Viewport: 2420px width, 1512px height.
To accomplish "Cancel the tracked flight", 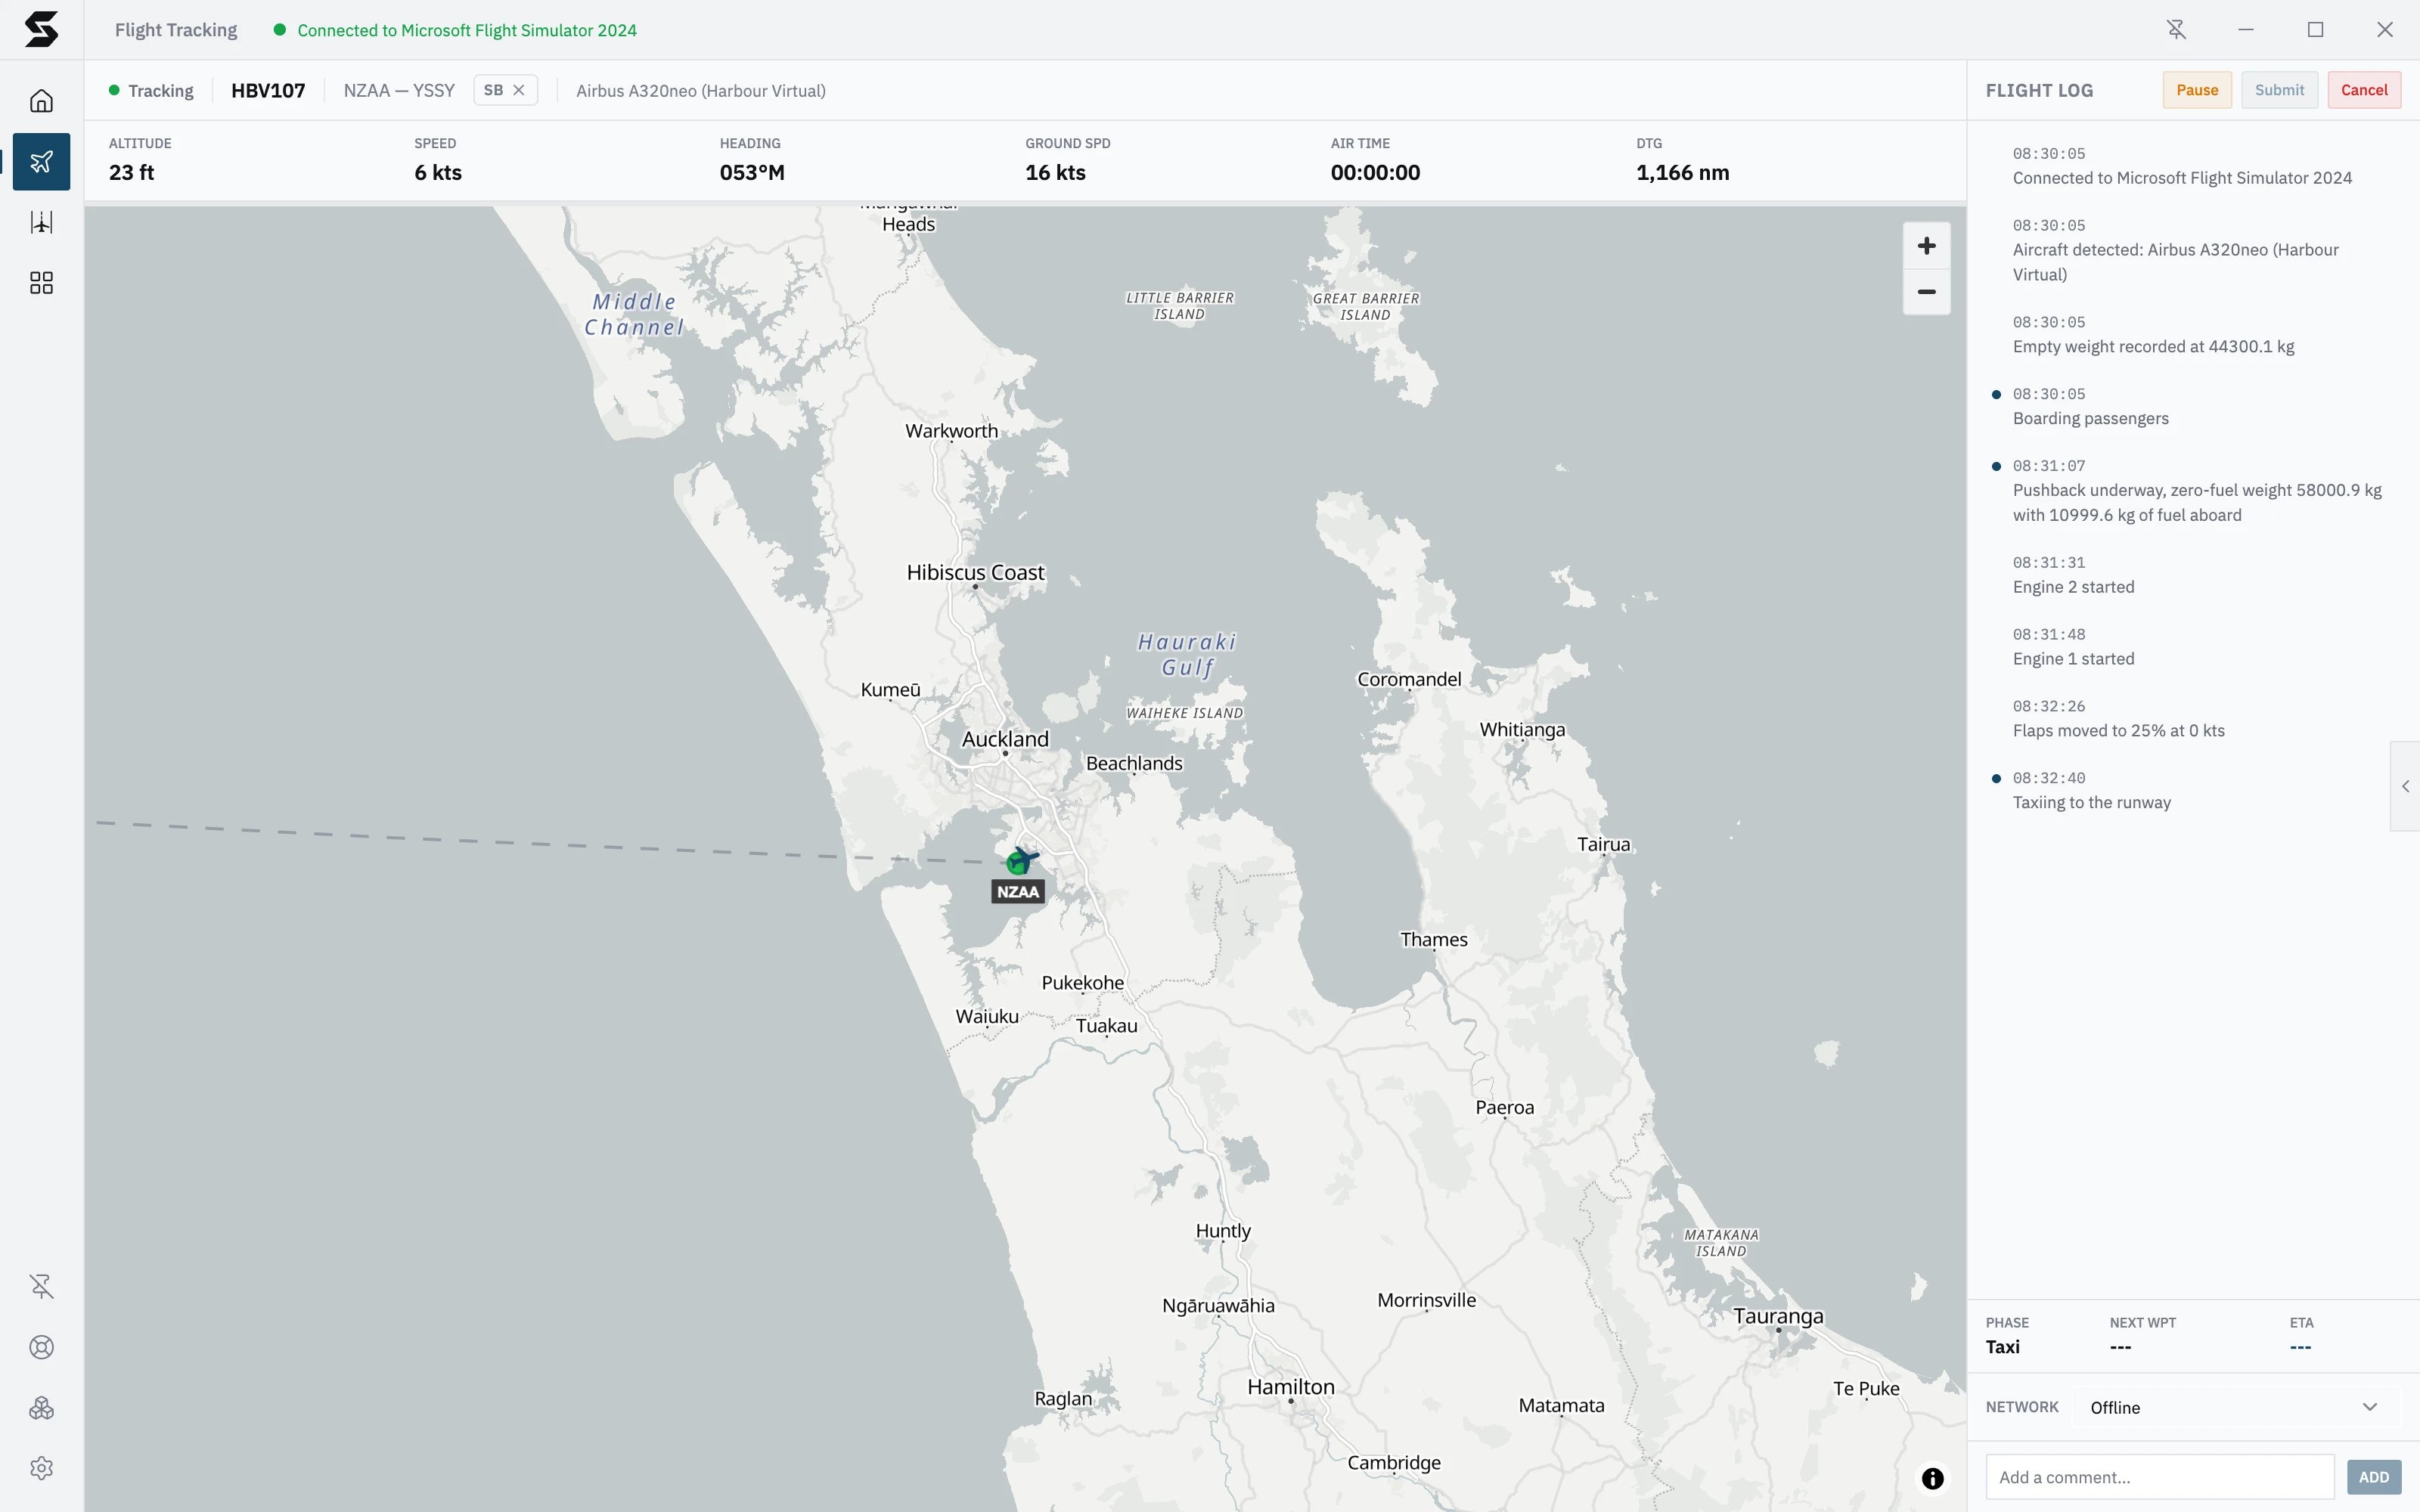I will click(x=2363, y=90).
